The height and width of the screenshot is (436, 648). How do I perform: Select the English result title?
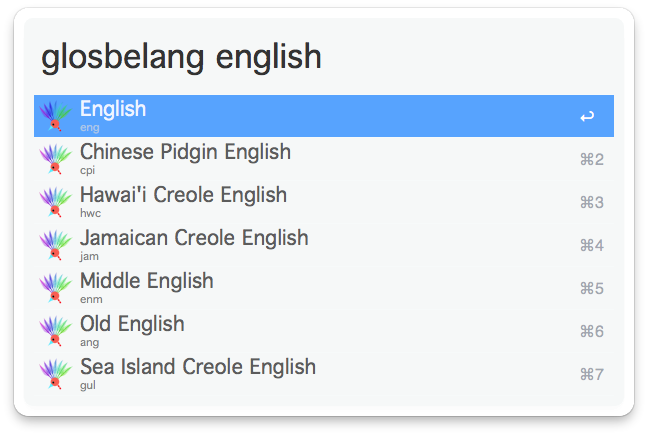[x=113, y=109]
